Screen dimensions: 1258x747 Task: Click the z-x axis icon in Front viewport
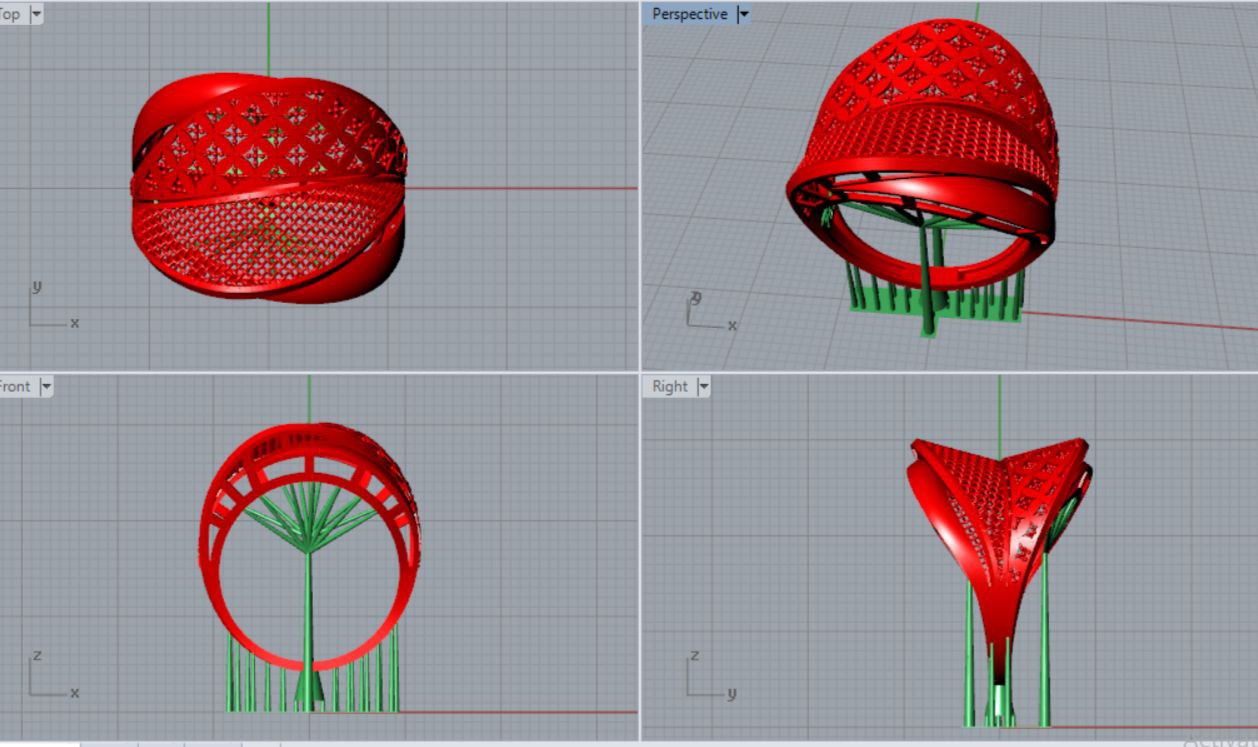50,677
